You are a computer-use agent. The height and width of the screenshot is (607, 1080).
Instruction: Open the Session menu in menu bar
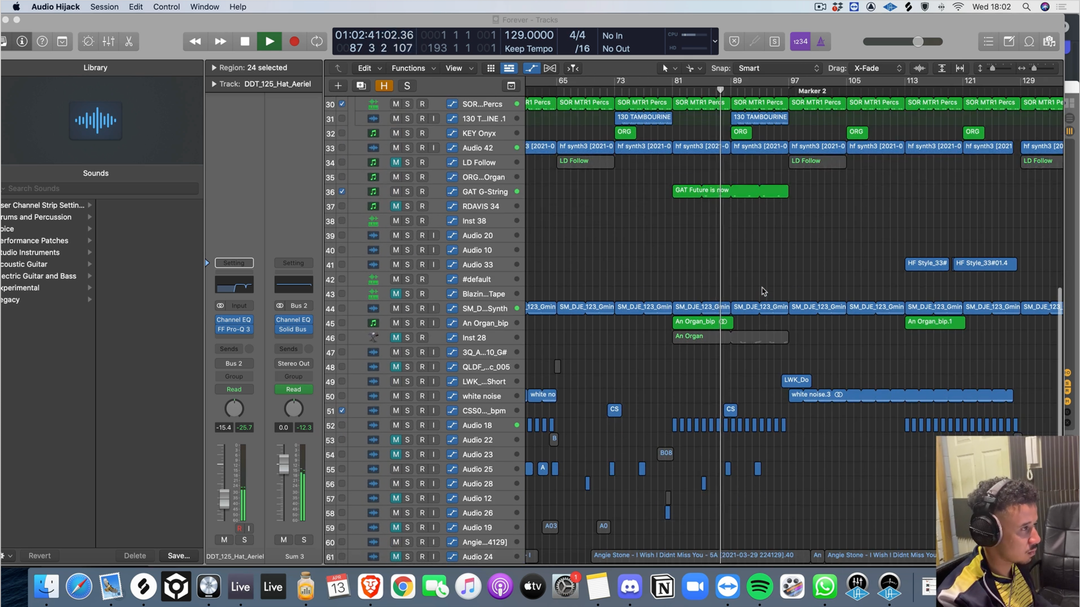104,7
